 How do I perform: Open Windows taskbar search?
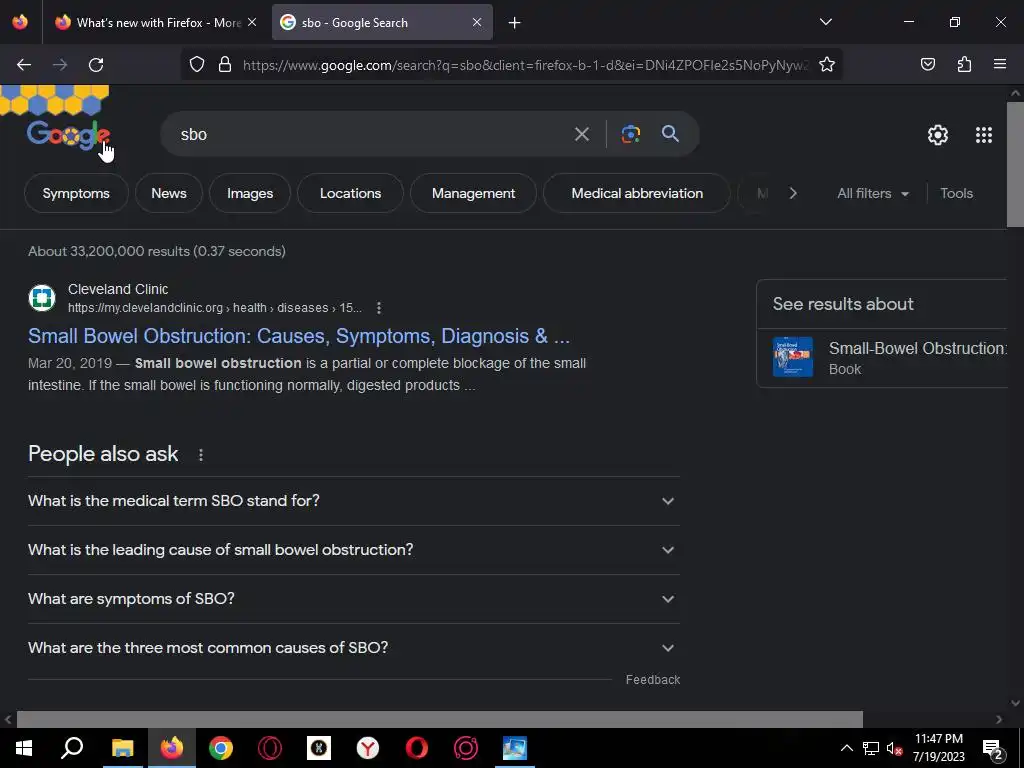(72, 748)
